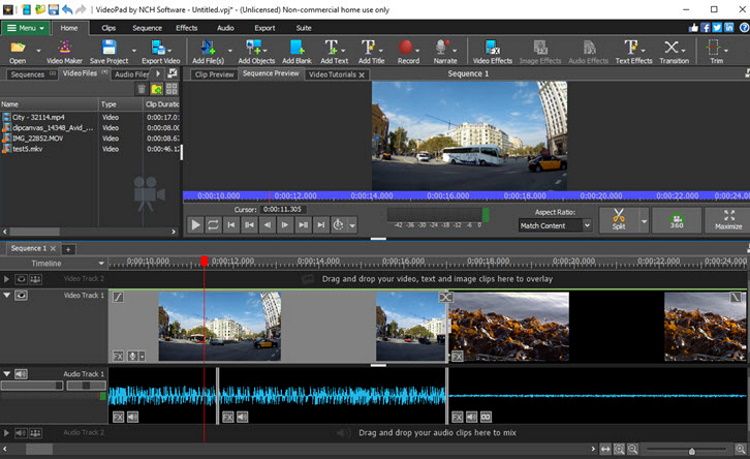
Task: Toggle speaker icon on first audio clip
Action: point(132,417)
